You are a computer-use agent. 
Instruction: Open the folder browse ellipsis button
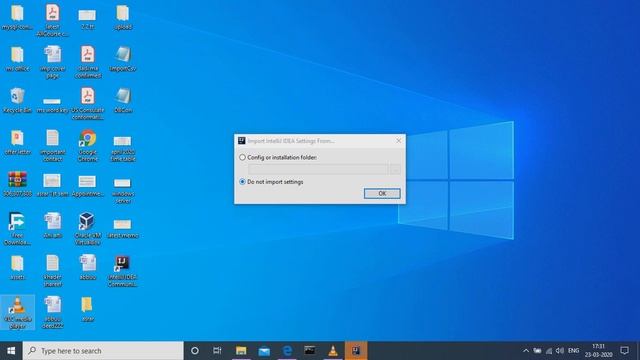pyautogui.click(x=395, y=169)
